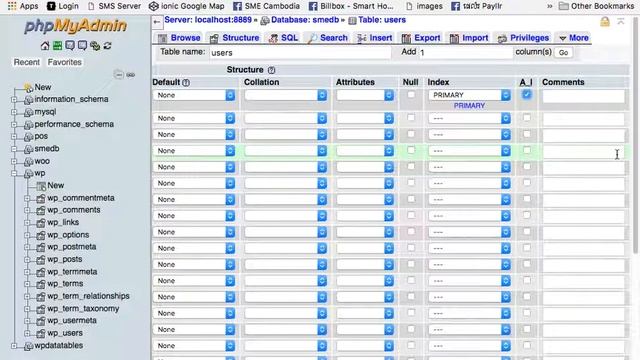Image resolution: width=640 pixels, height=360 pixels.
Task: Click the Go button to add columns
Action: coord(563,53)
